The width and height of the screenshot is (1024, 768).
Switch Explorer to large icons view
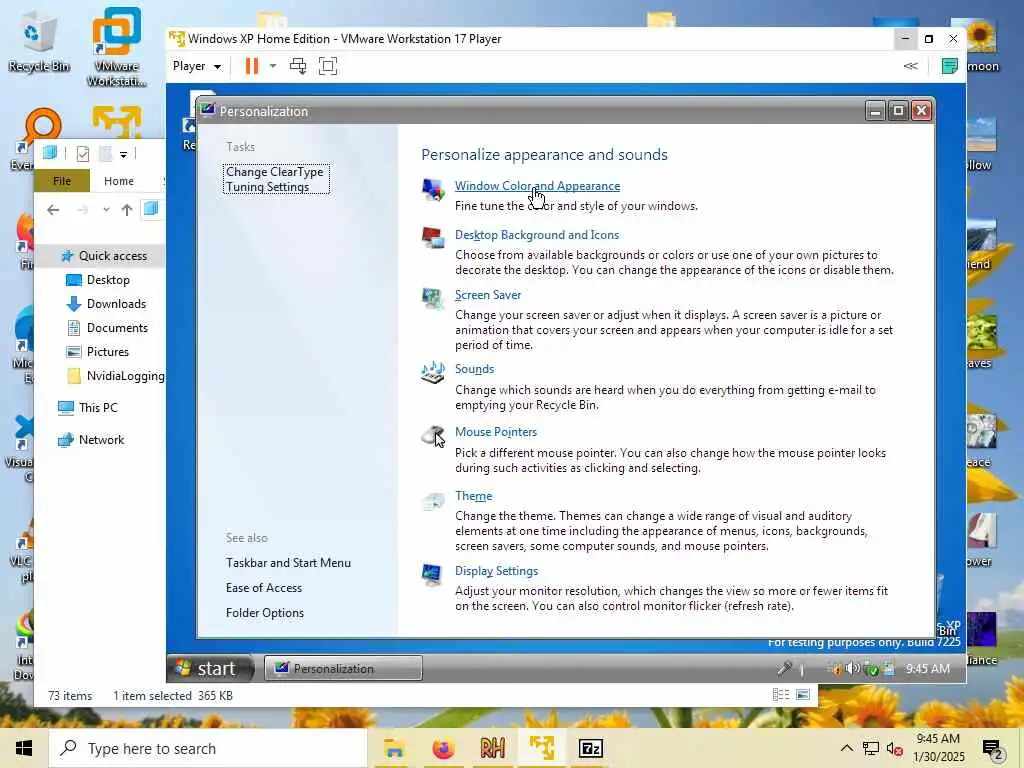pos(803,694)
